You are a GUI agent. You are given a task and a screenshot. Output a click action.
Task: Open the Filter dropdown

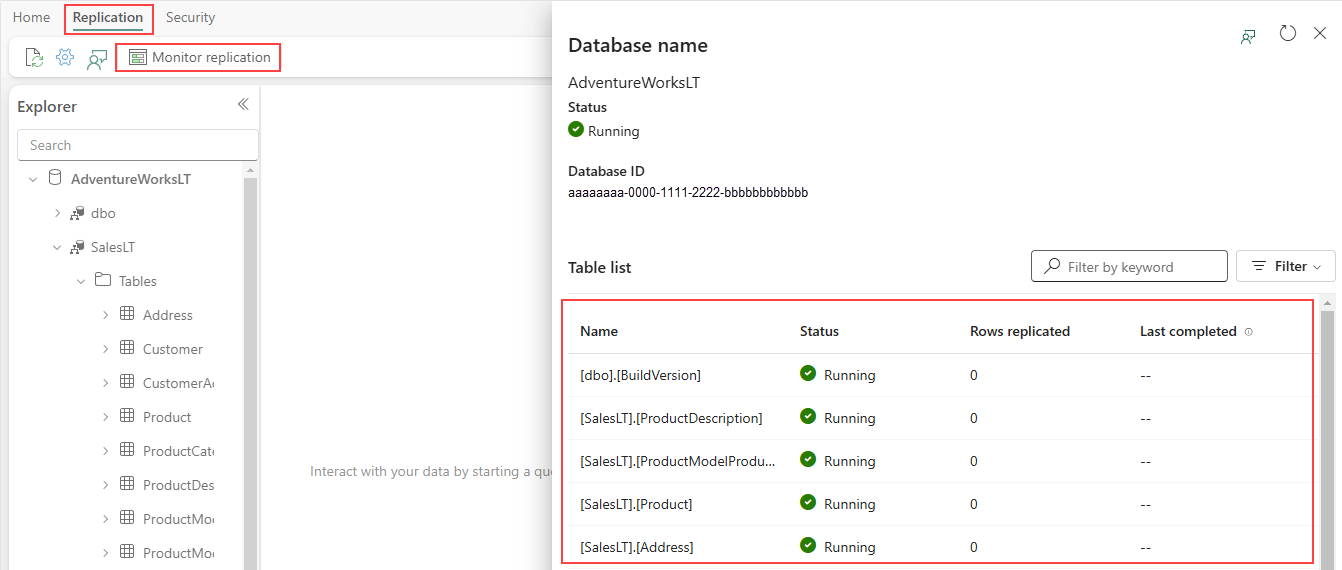(1286, 266)
